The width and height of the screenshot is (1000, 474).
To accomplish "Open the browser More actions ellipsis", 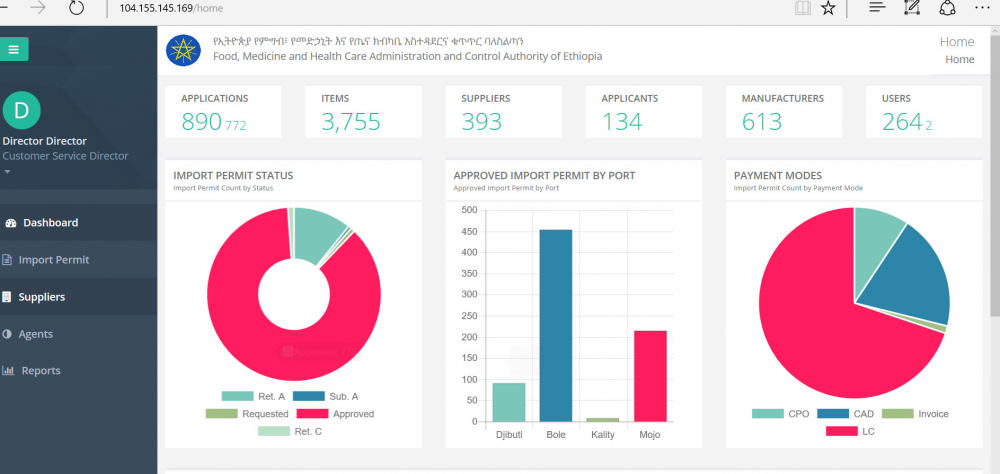I will click(x=983, y=8).
